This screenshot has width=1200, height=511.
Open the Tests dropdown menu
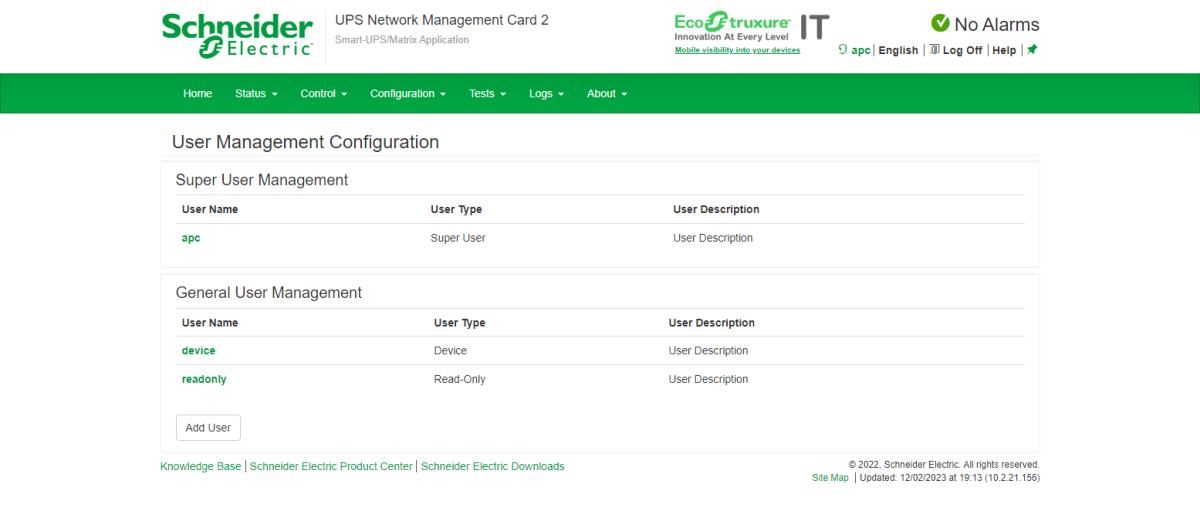pyautogui.click(x=487, y=93)
